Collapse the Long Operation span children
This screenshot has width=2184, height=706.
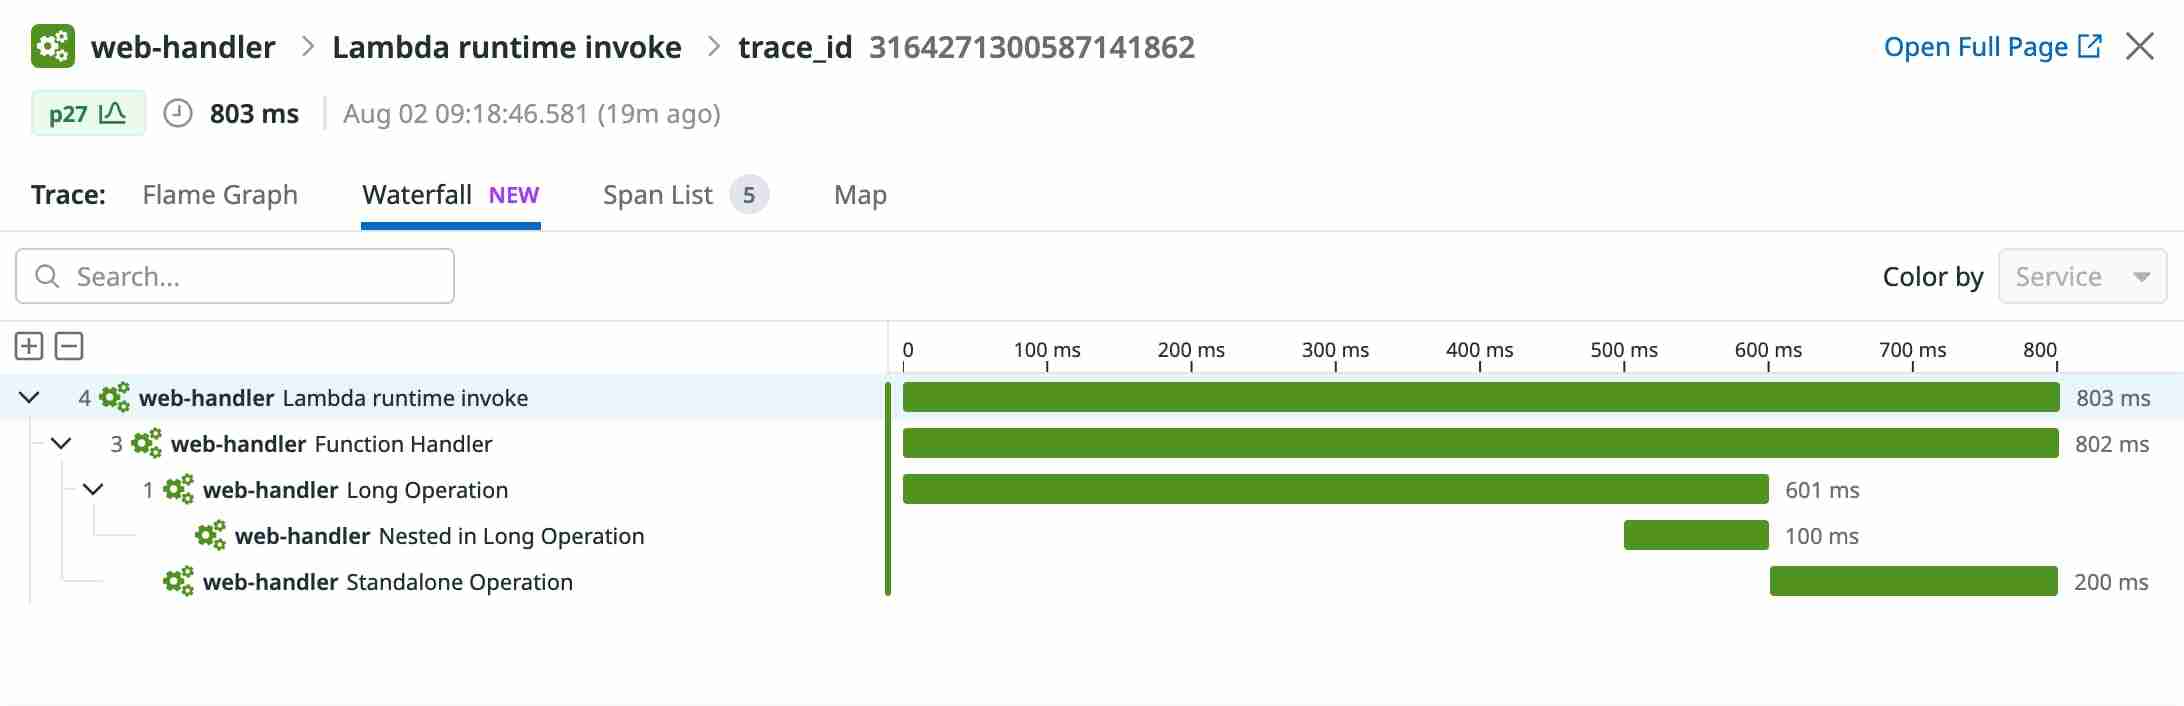[x=94, y=490]
